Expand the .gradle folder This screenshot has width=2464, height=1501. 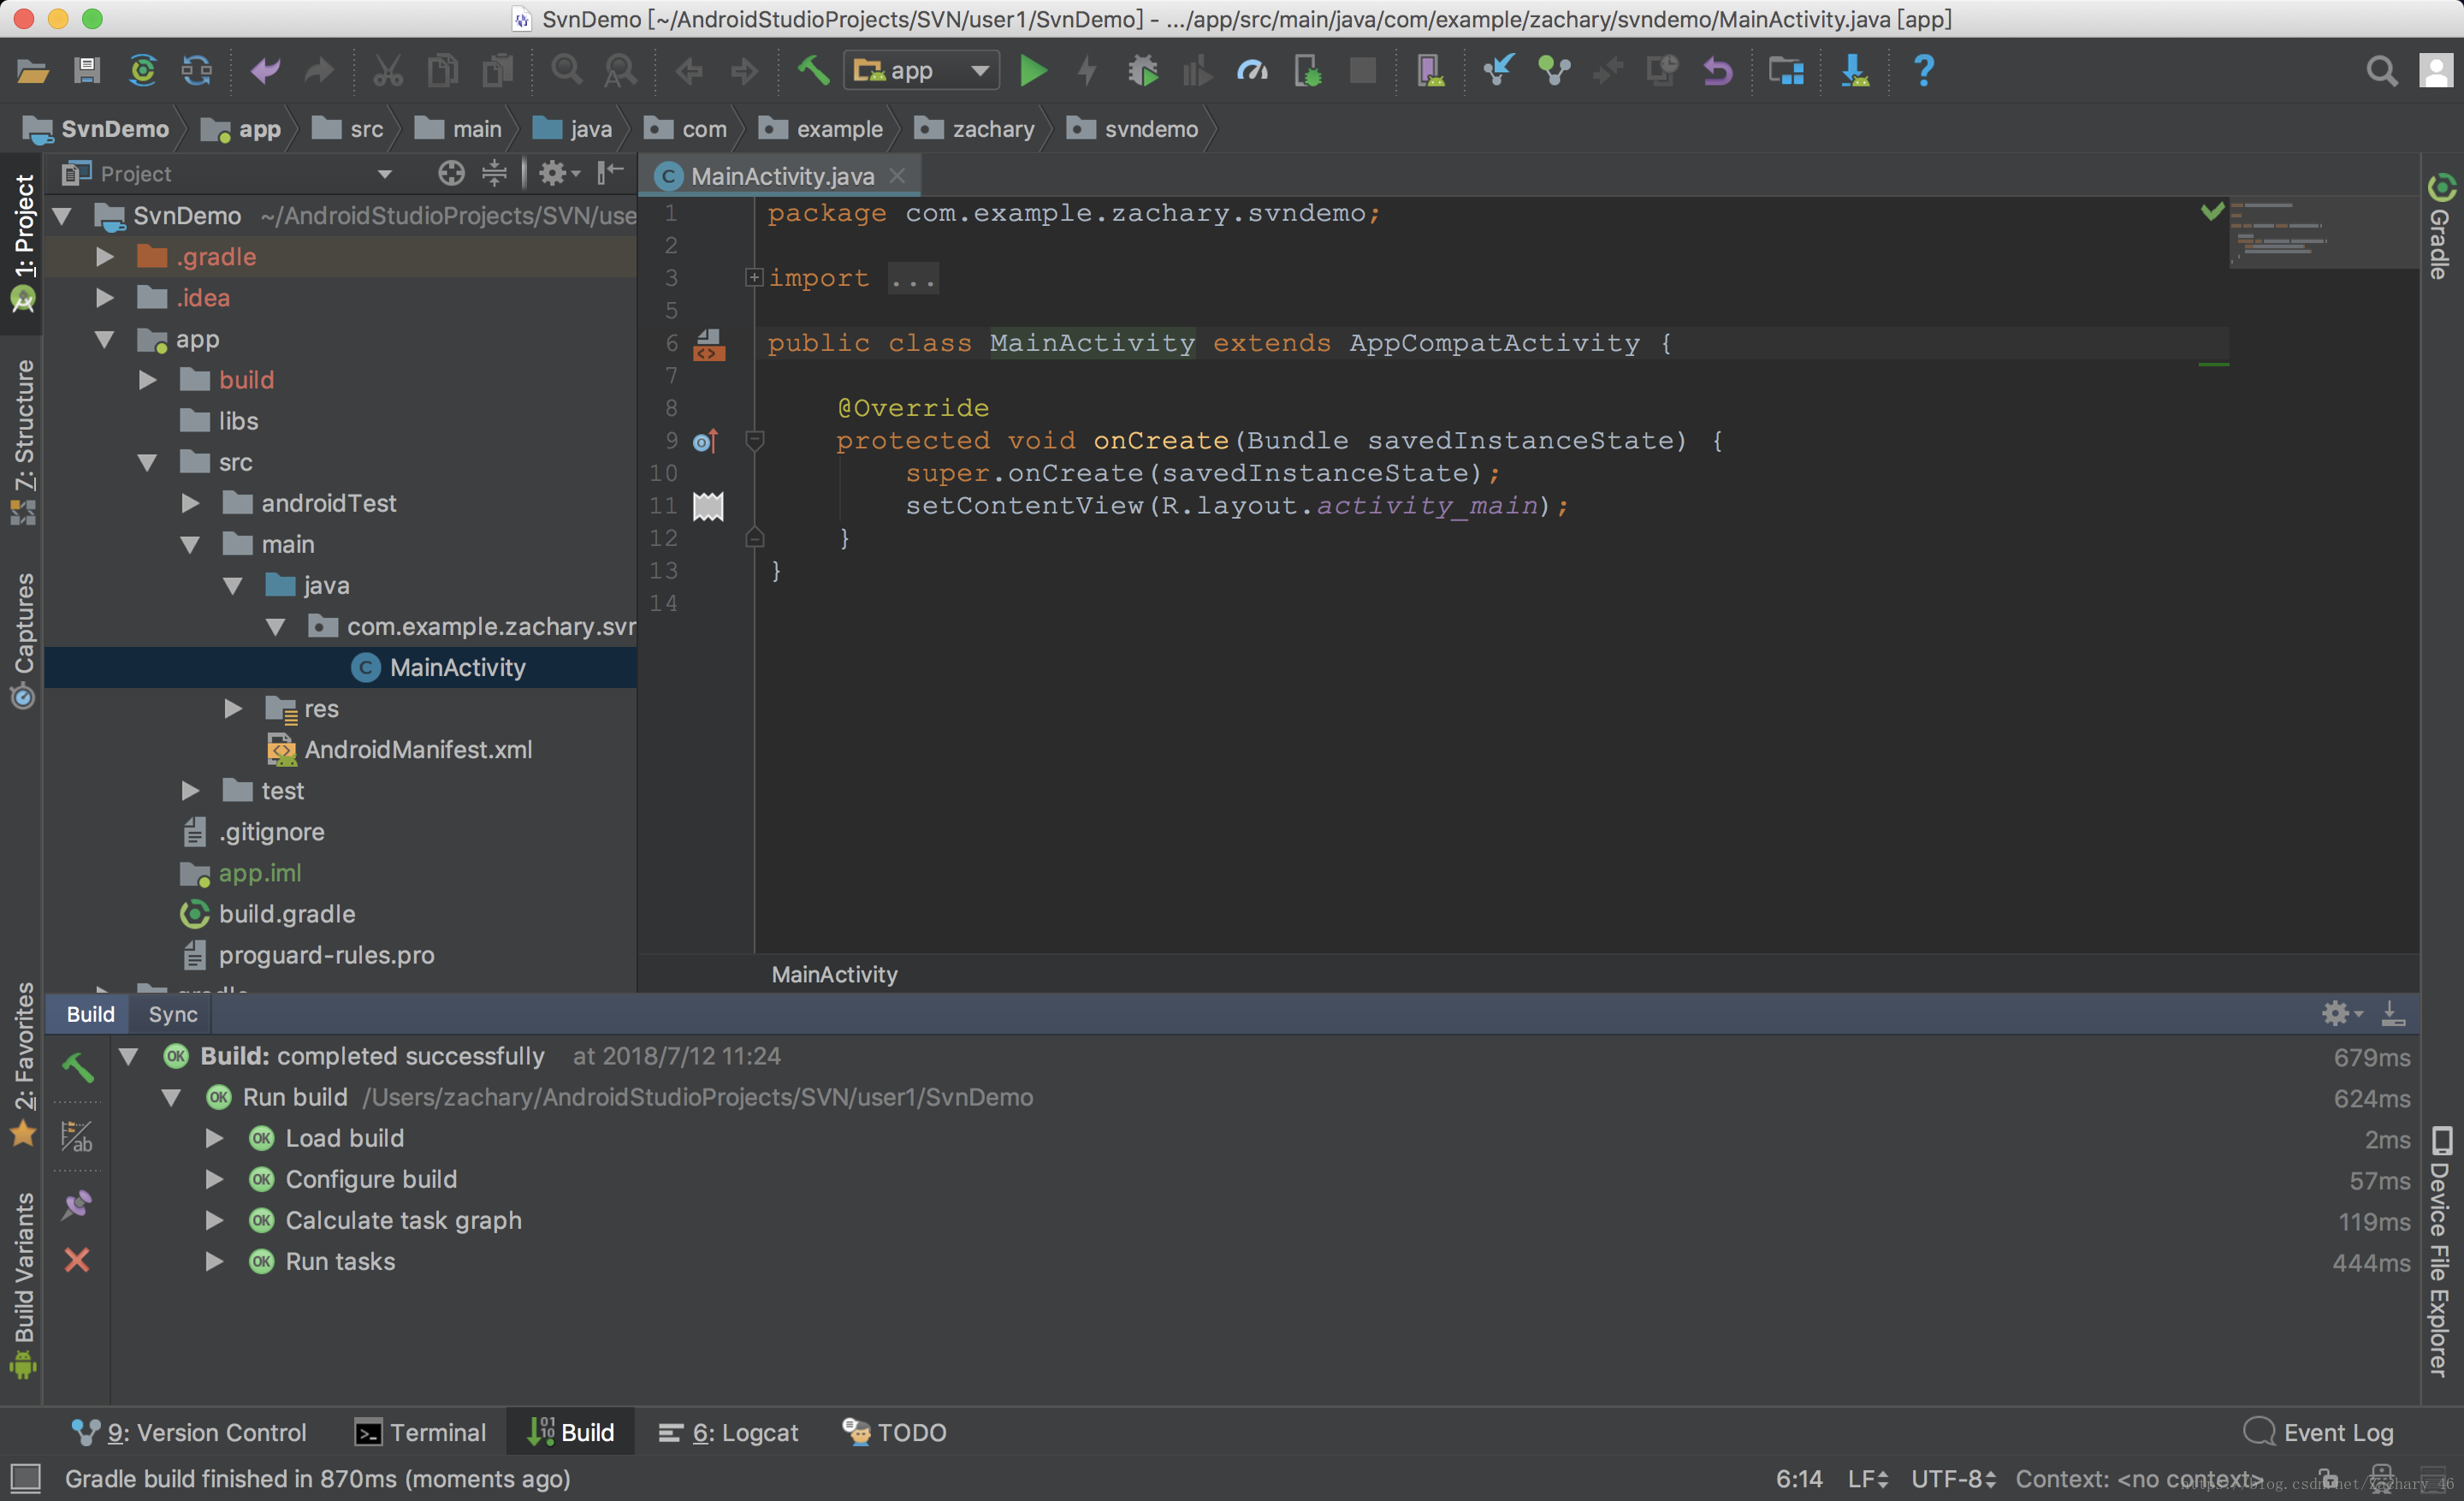[104, 256]
